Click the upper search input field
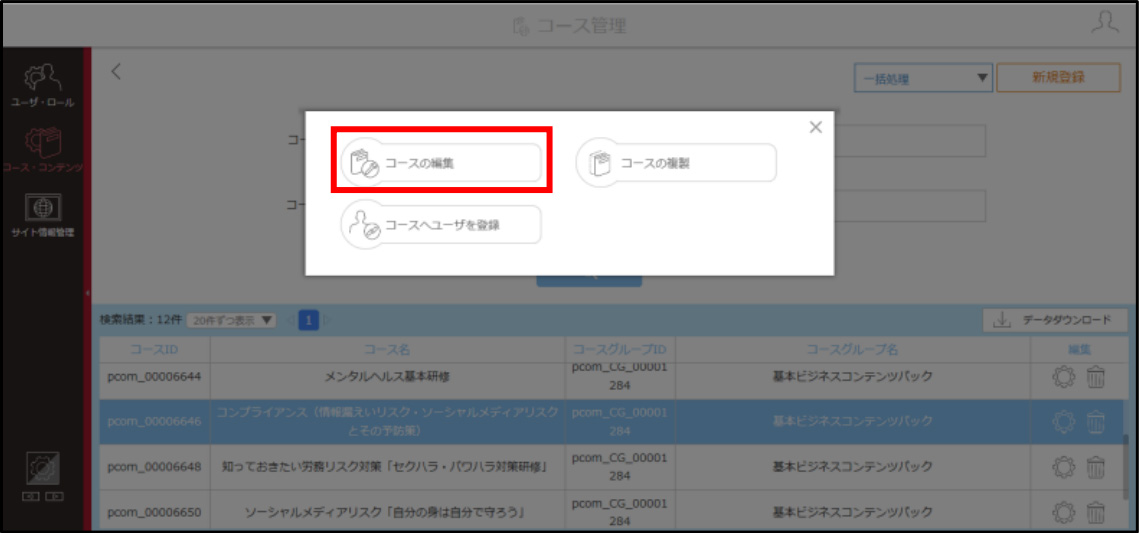This screenshot has width=1139, height=533. coord(909,141)
